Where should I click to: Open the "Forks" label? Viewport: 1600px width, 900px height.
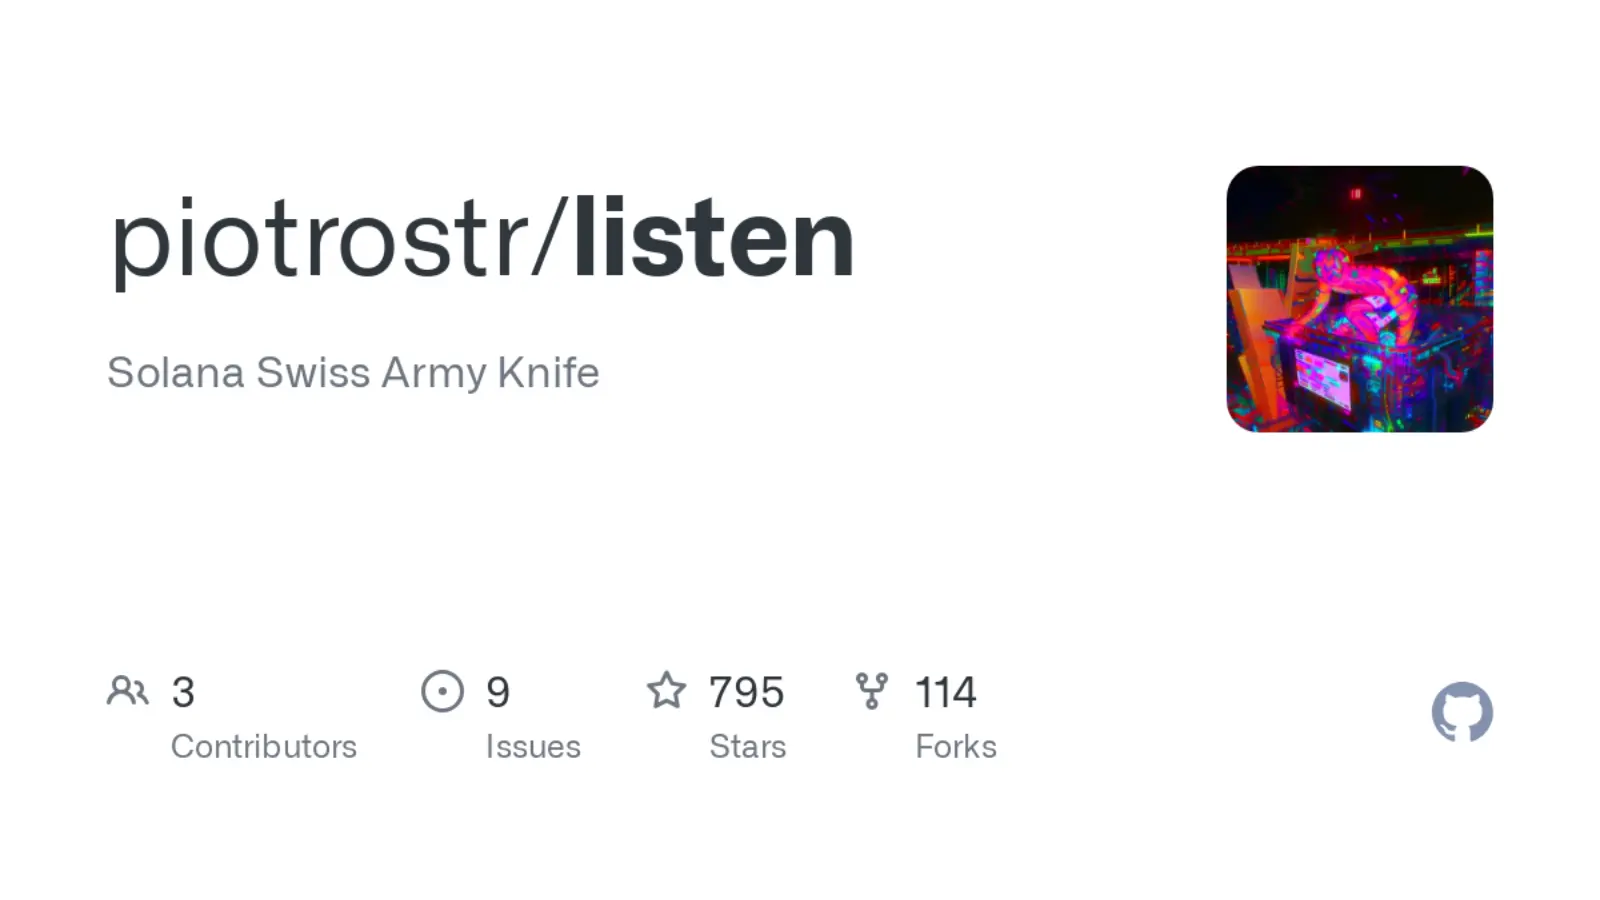[x=955, y=747]
